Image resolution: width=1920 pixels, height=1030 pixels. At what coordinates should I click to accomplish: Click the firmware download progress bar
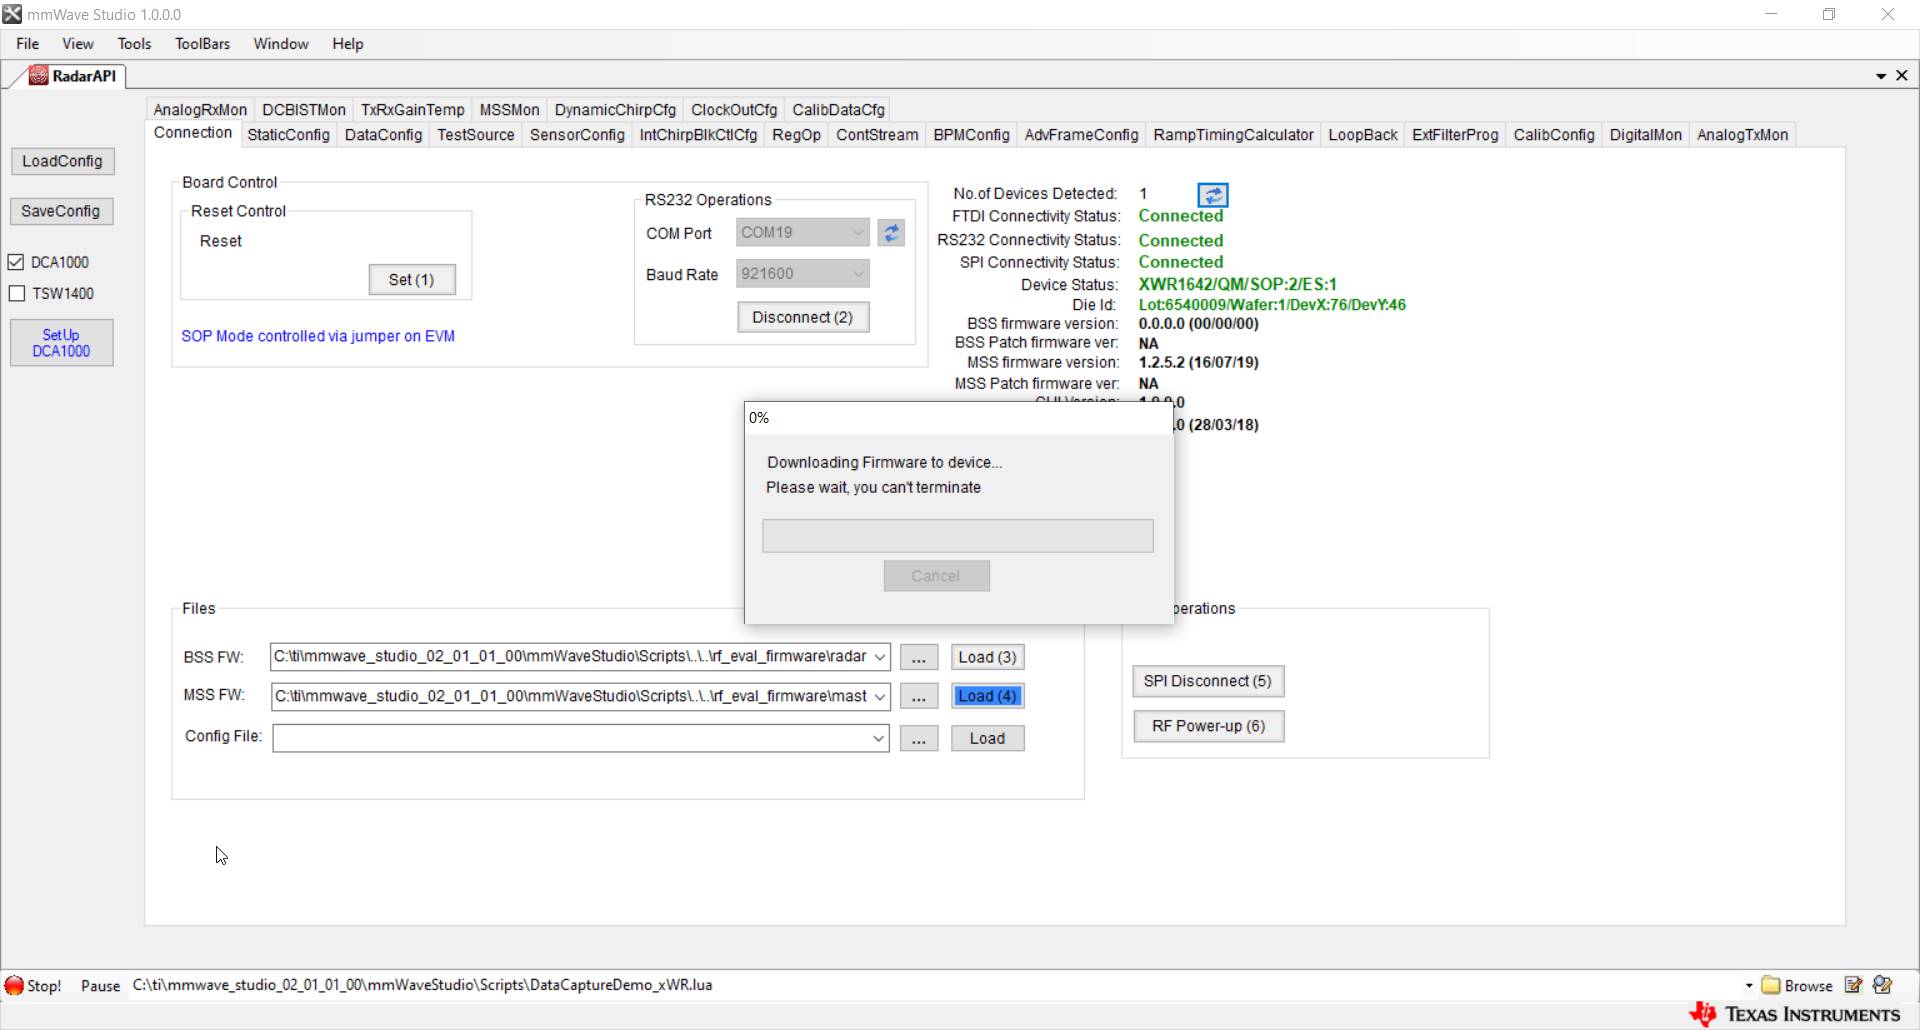(958, 536)
